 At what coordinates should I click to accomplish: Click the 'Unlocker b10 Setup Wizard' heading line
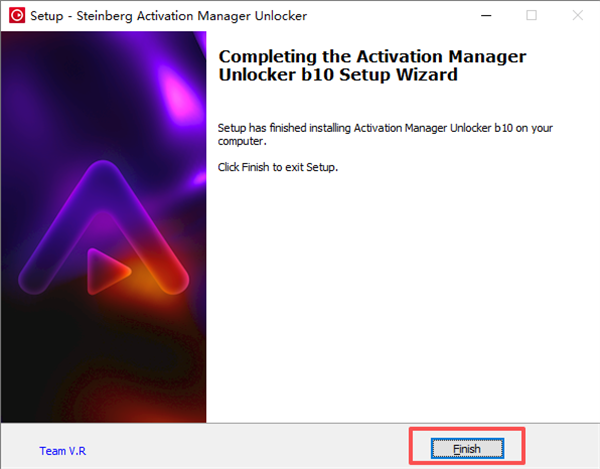point(338,74)
